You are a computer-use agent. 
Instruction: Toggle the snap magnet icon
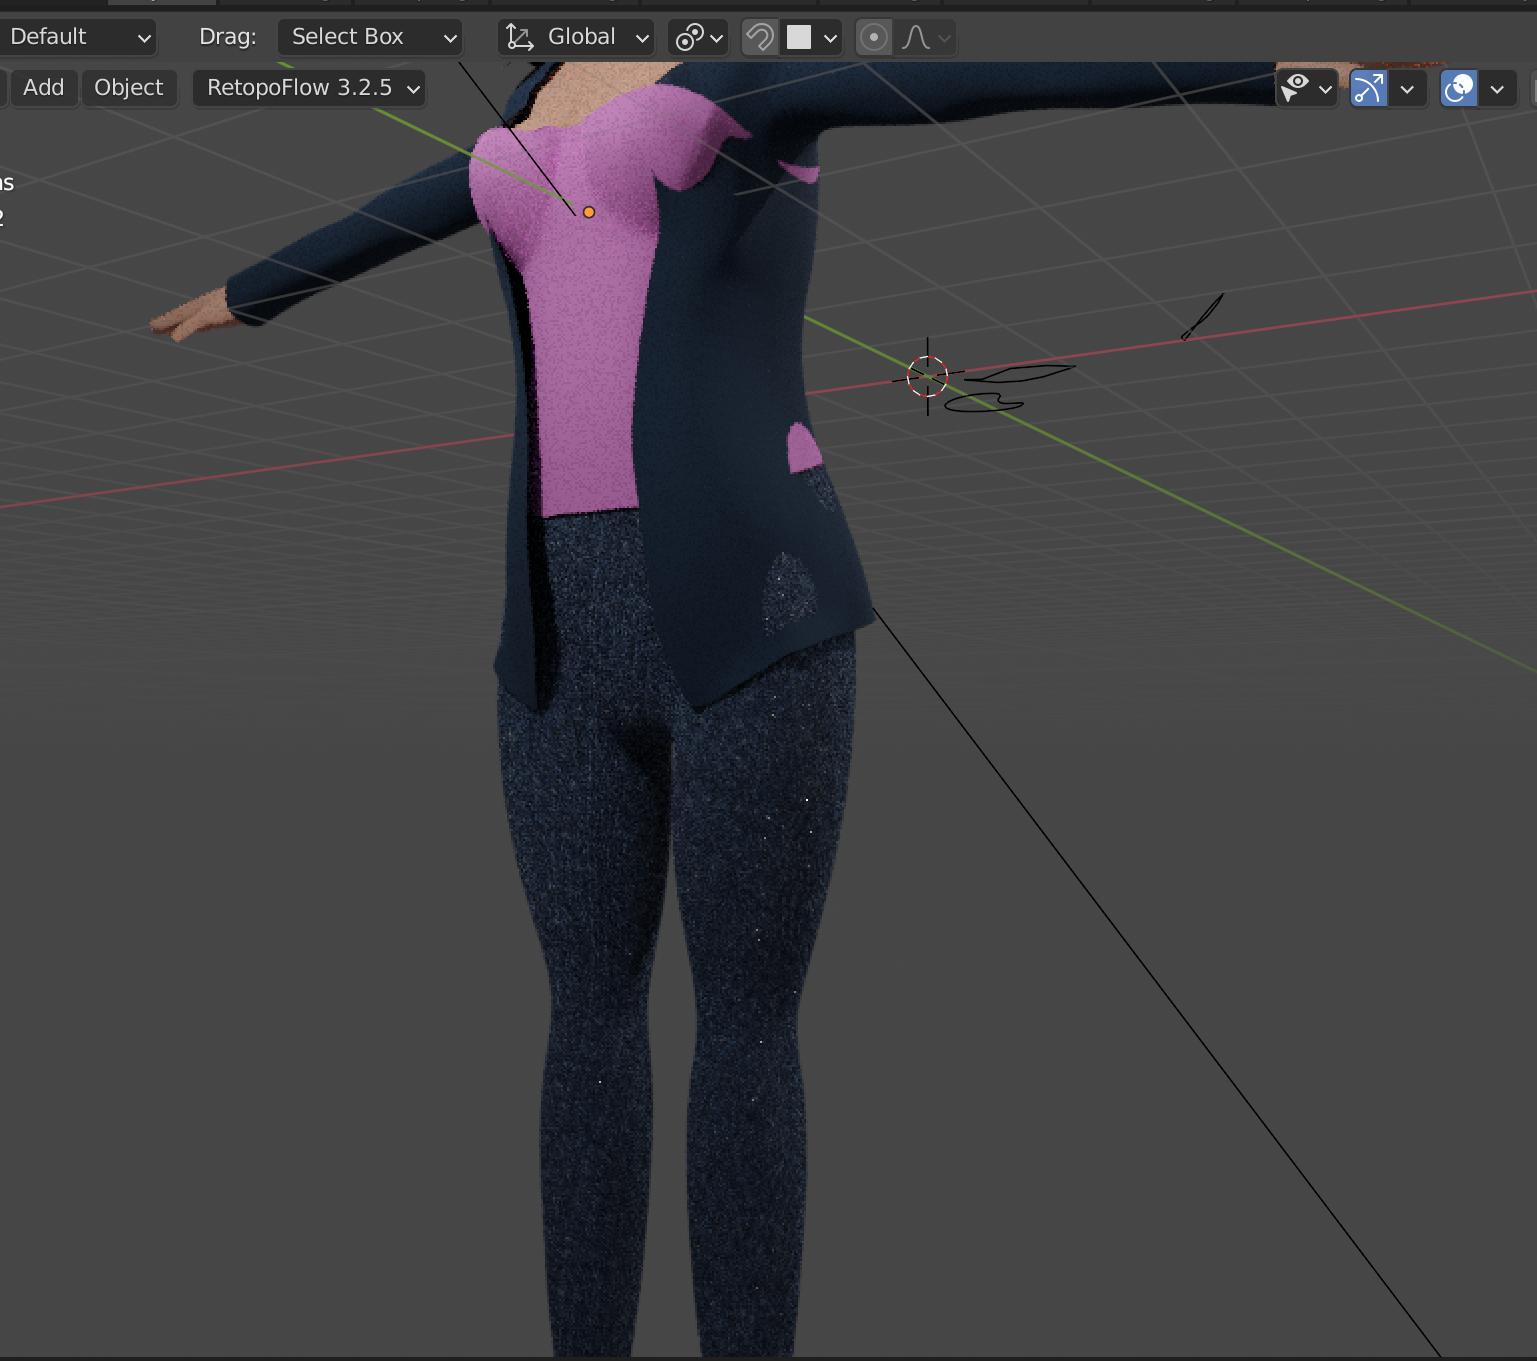760,38
